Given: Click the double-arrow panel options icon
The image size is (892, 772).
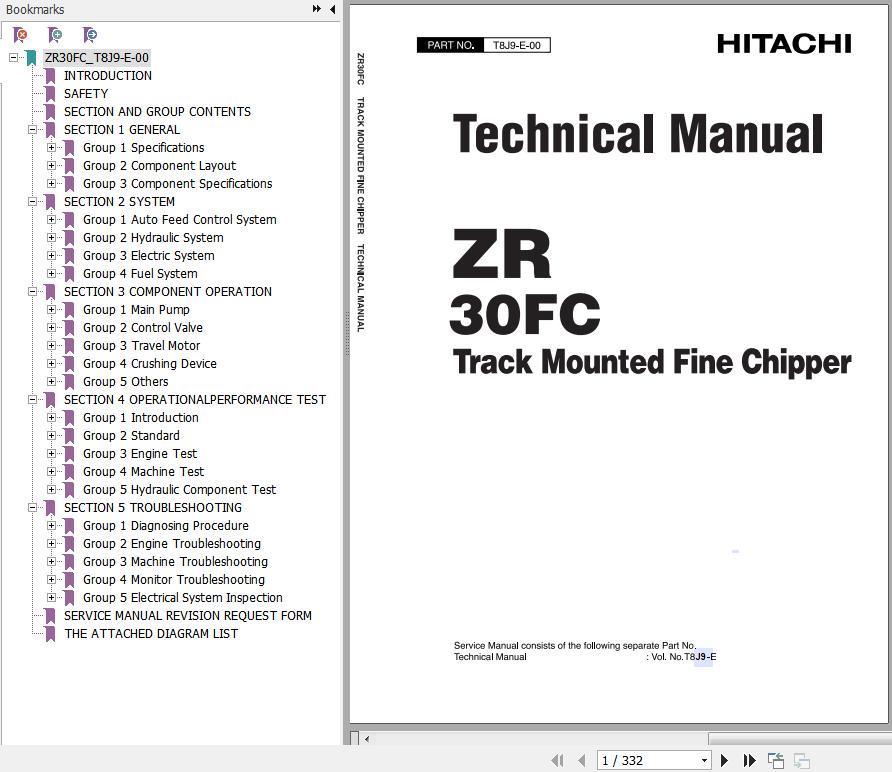Looking at the screenshot, I should (317, 9).
